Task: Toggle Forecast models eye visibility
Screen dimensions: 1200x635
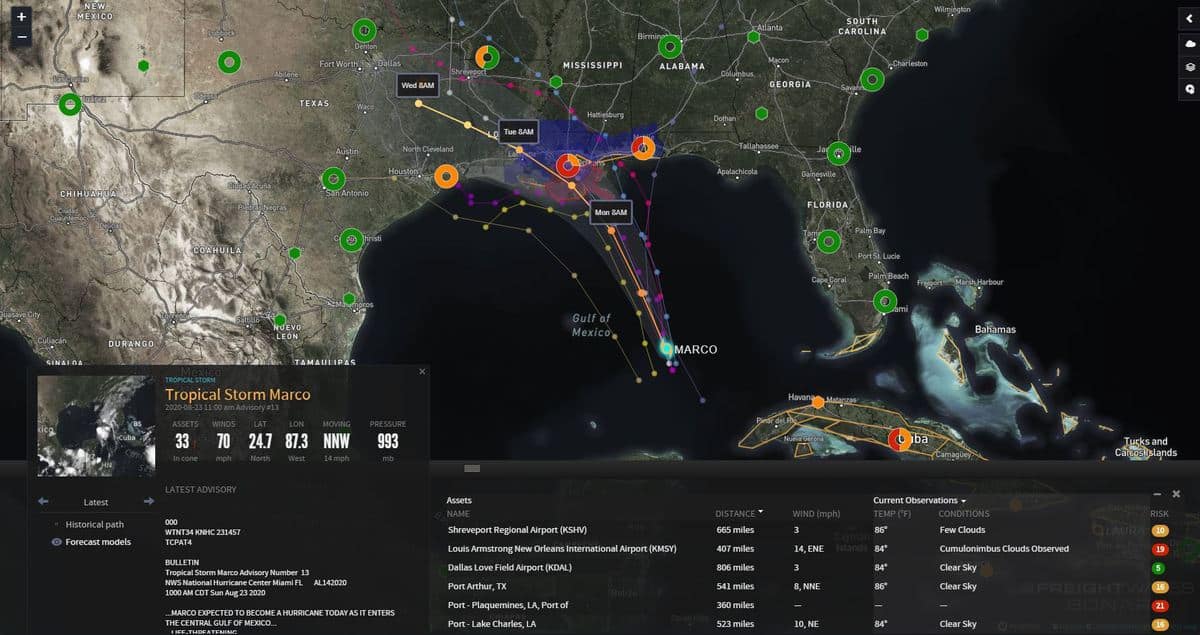Action: 56,542
